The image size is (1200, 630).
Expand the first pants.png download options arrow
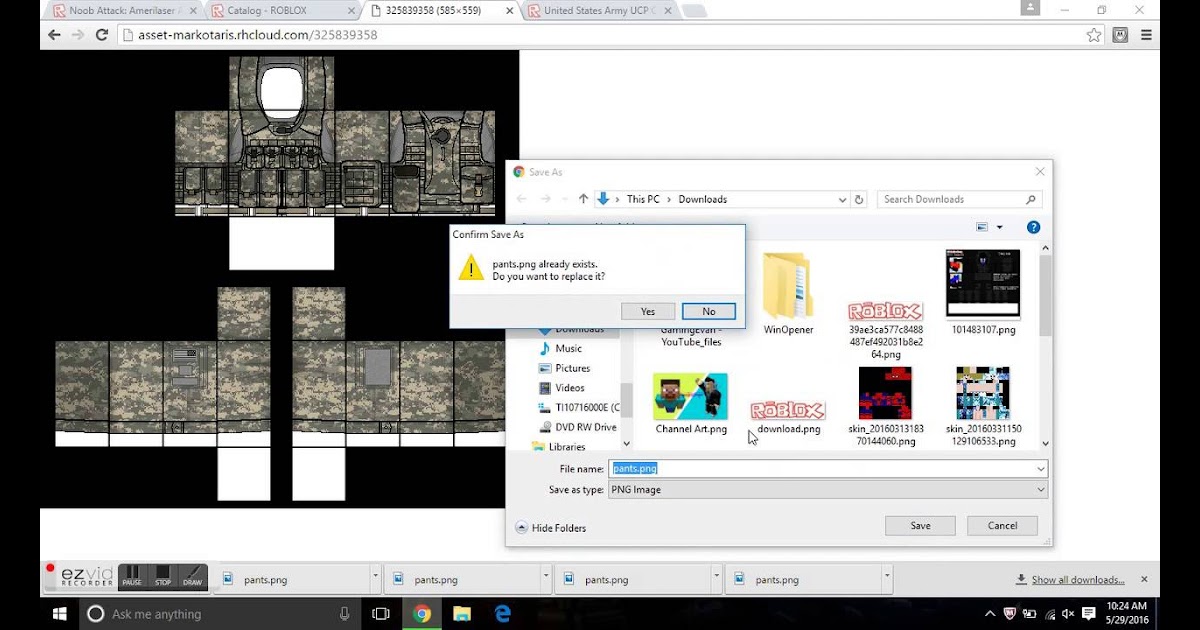pyautogui.click(x=375, y=578)
